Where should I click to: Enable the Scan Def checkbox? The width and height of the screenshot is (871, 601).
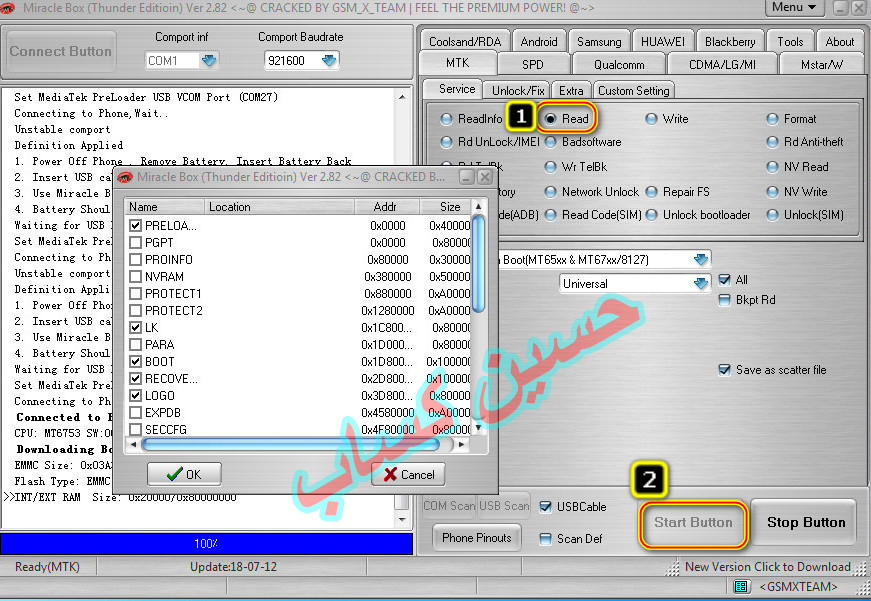click(x=545, y=539)
